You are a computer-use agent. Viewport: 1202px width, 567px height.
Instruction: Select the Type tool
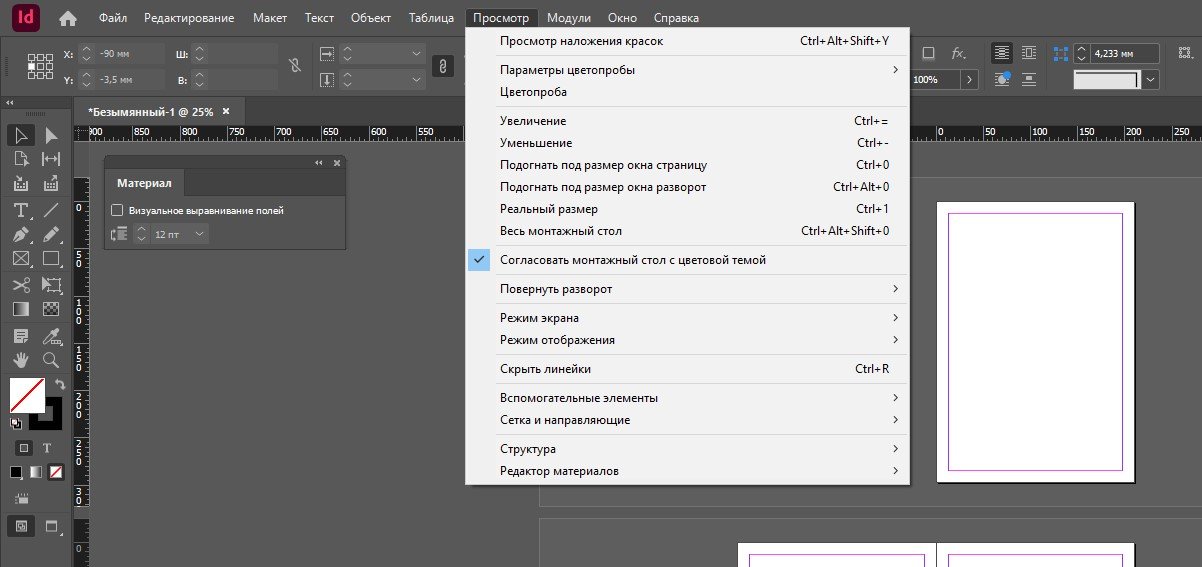(x=21, y=210)
